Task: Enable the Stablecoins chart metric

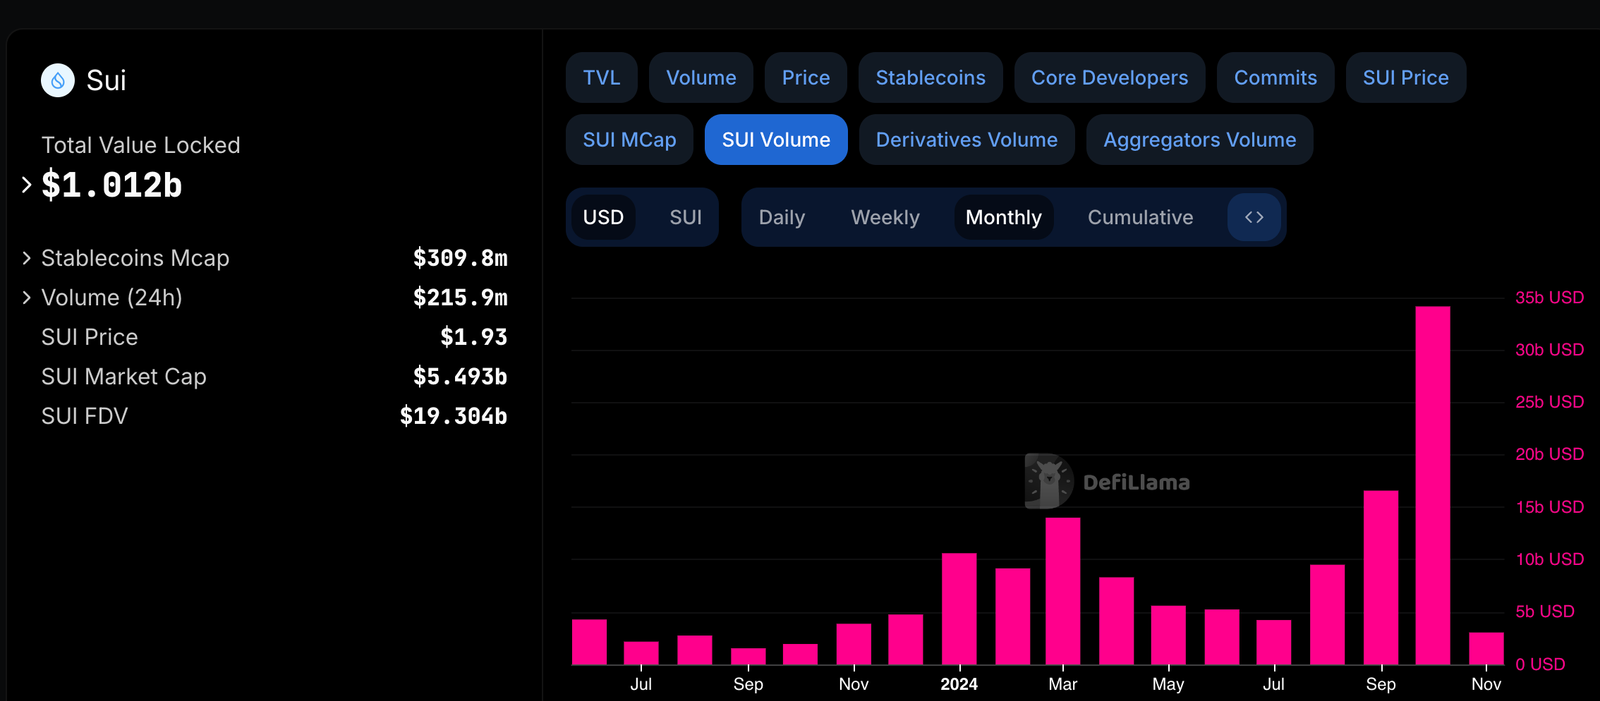Action: point(930,78)
